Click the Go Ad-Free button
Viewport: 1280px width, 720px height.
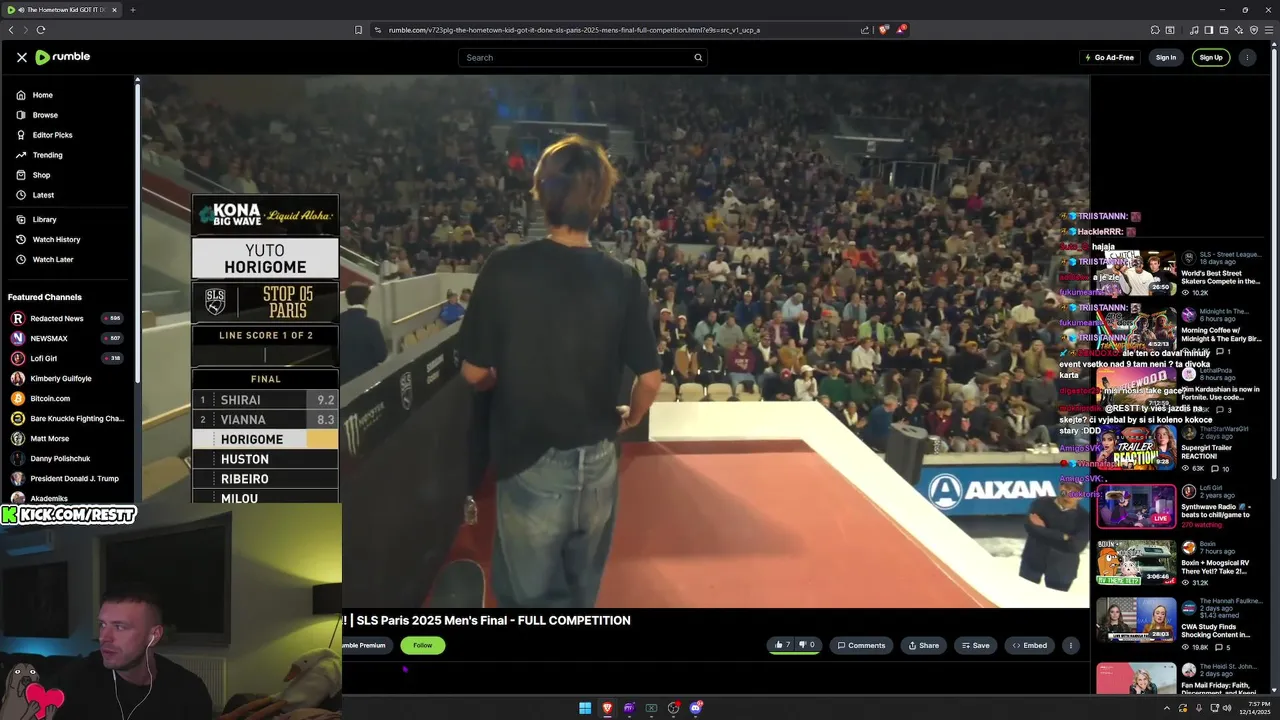1110,57
